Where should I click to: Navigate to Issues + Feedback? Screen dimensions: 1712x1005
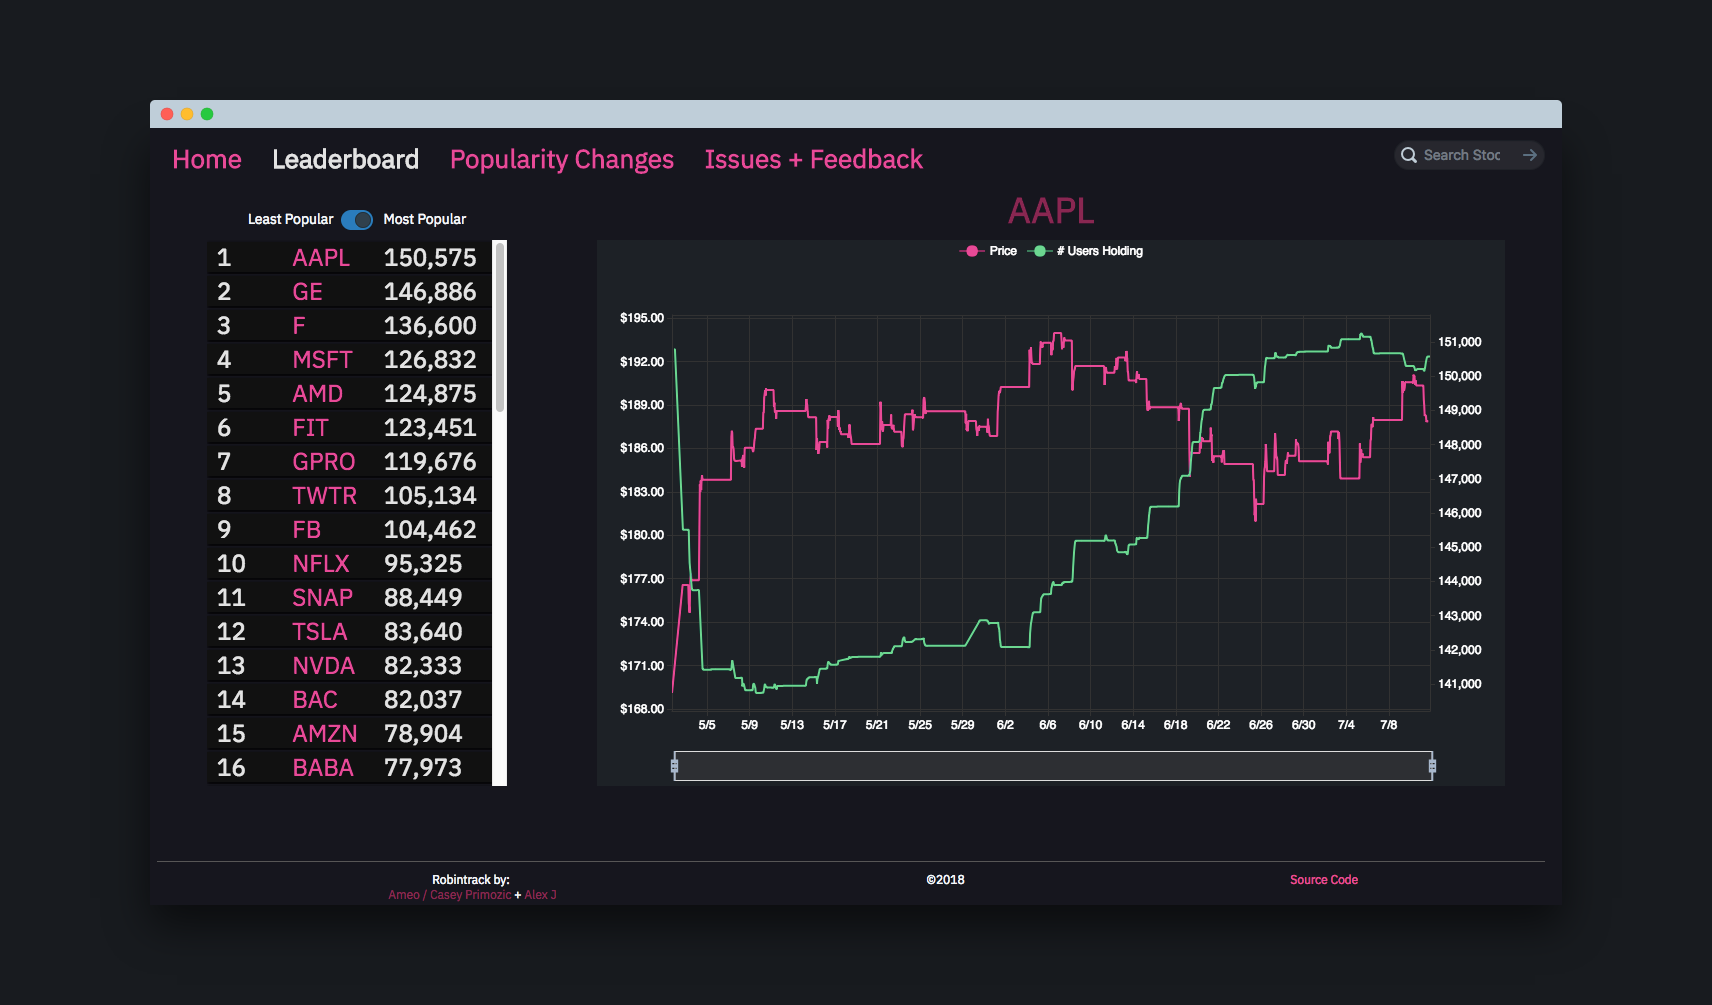(813, 159)
